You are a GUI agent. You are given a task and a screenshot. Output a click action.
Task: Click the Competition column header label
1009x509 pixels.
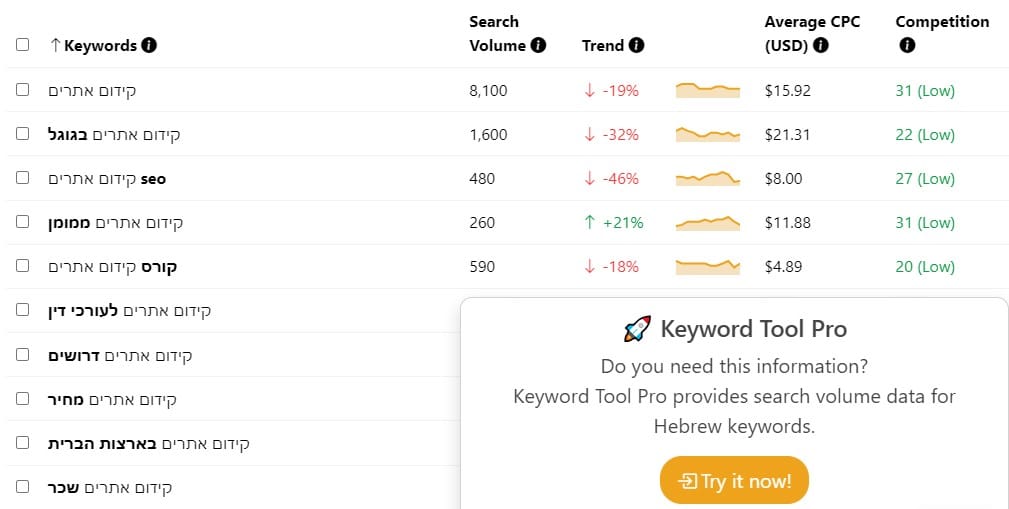click(x=942, y=22)
